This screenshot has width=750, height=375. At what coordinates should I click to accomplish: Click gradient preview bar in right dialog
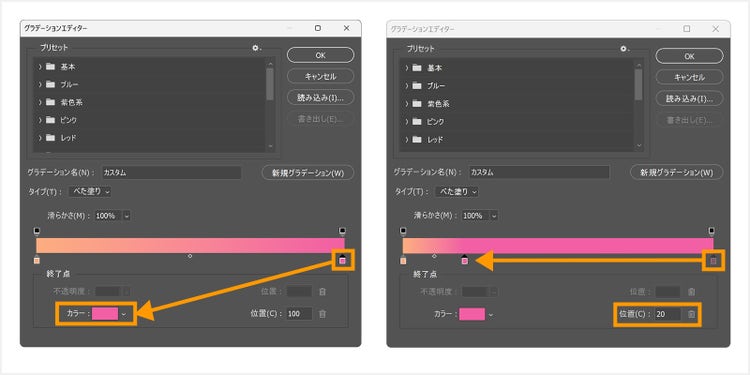[x=558, y=246]
